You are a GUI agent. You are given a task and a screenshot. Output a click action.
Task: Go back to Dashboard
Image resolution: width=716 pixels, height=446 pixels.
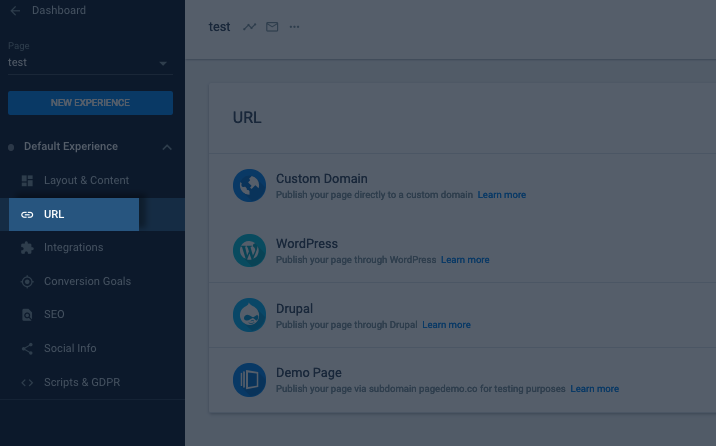[59, 10]
